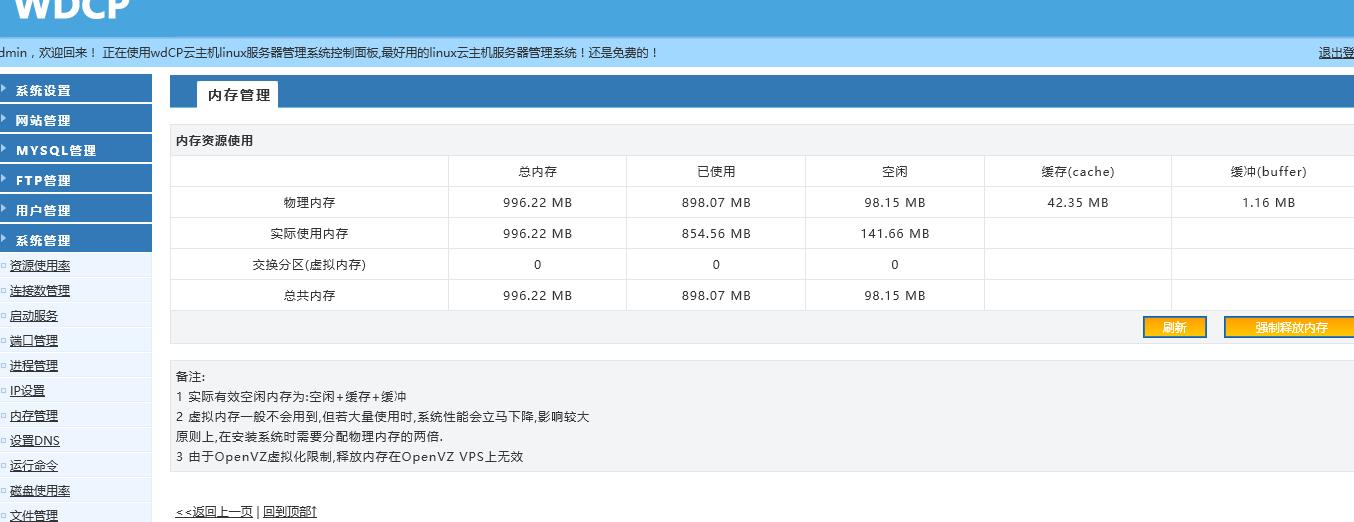This screenshot has width=1354, height=522.
Task: Collapse the 系统管理 sidebar section
Action: pyautogui.click(x=44, y=240)
